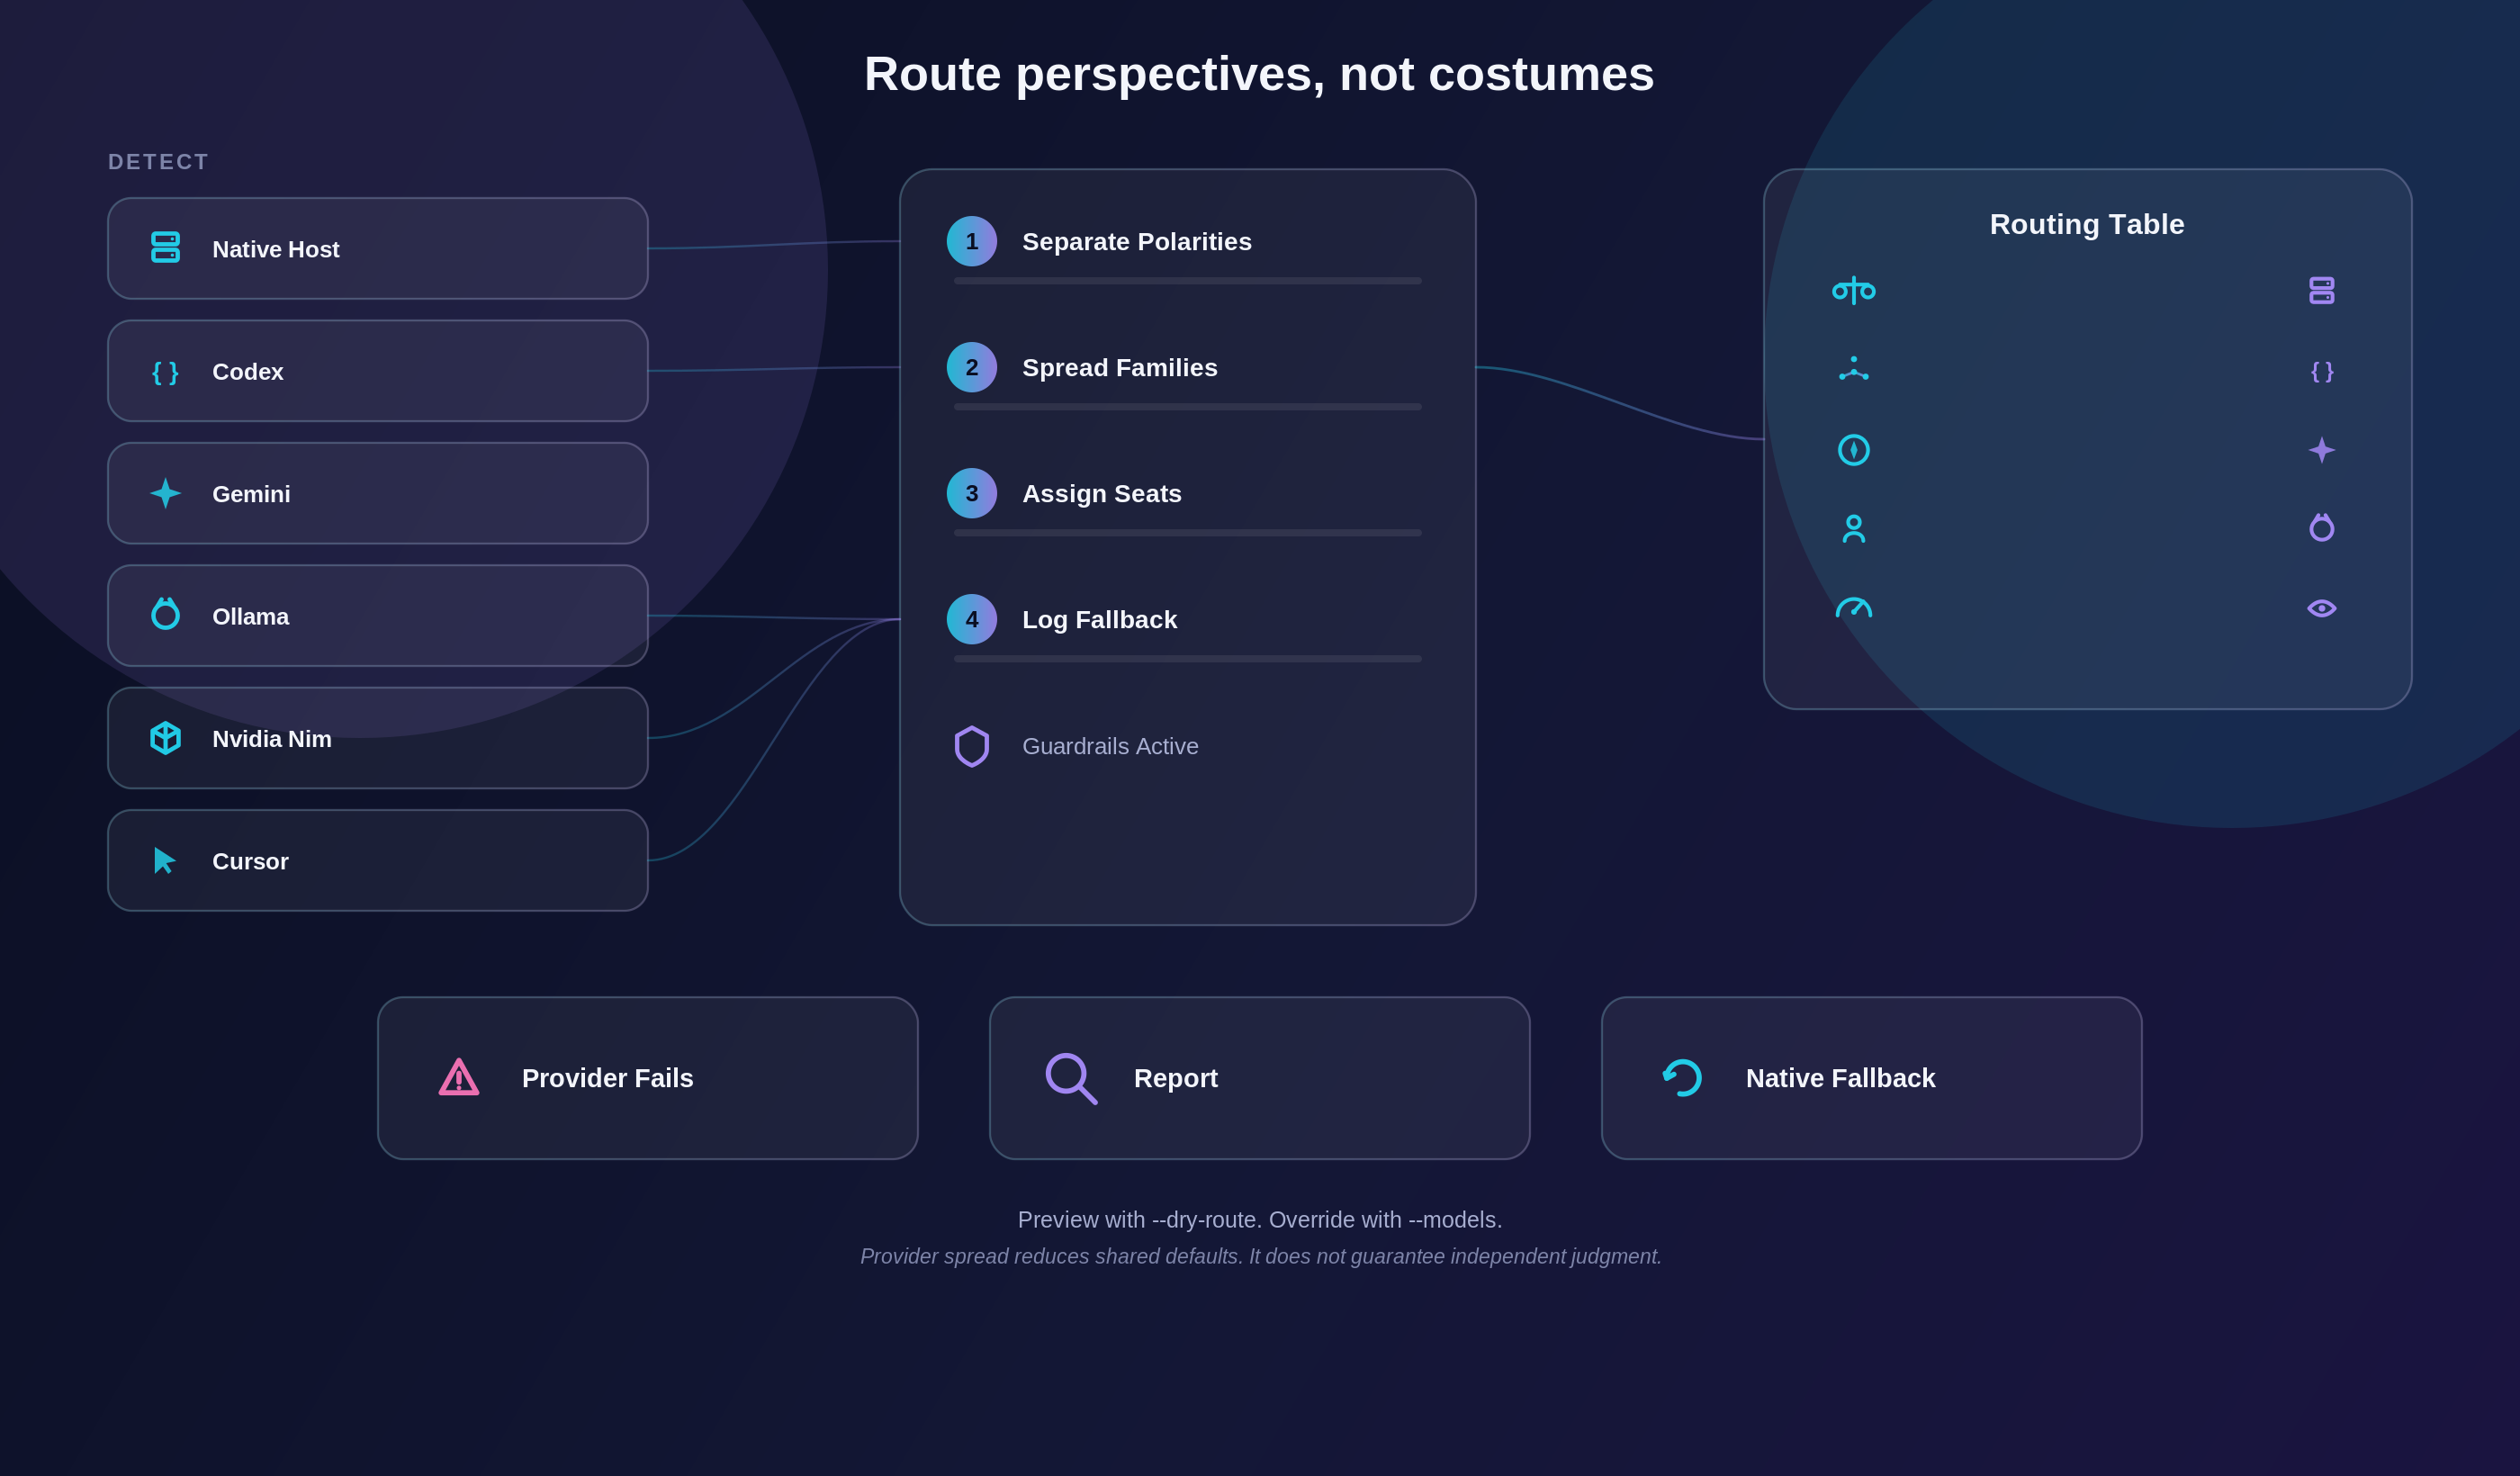Click the Log Fallback progress bar
The height and width of the screenshot is (1476, 2520).
pyautogui.click(x=1188, y=659)
